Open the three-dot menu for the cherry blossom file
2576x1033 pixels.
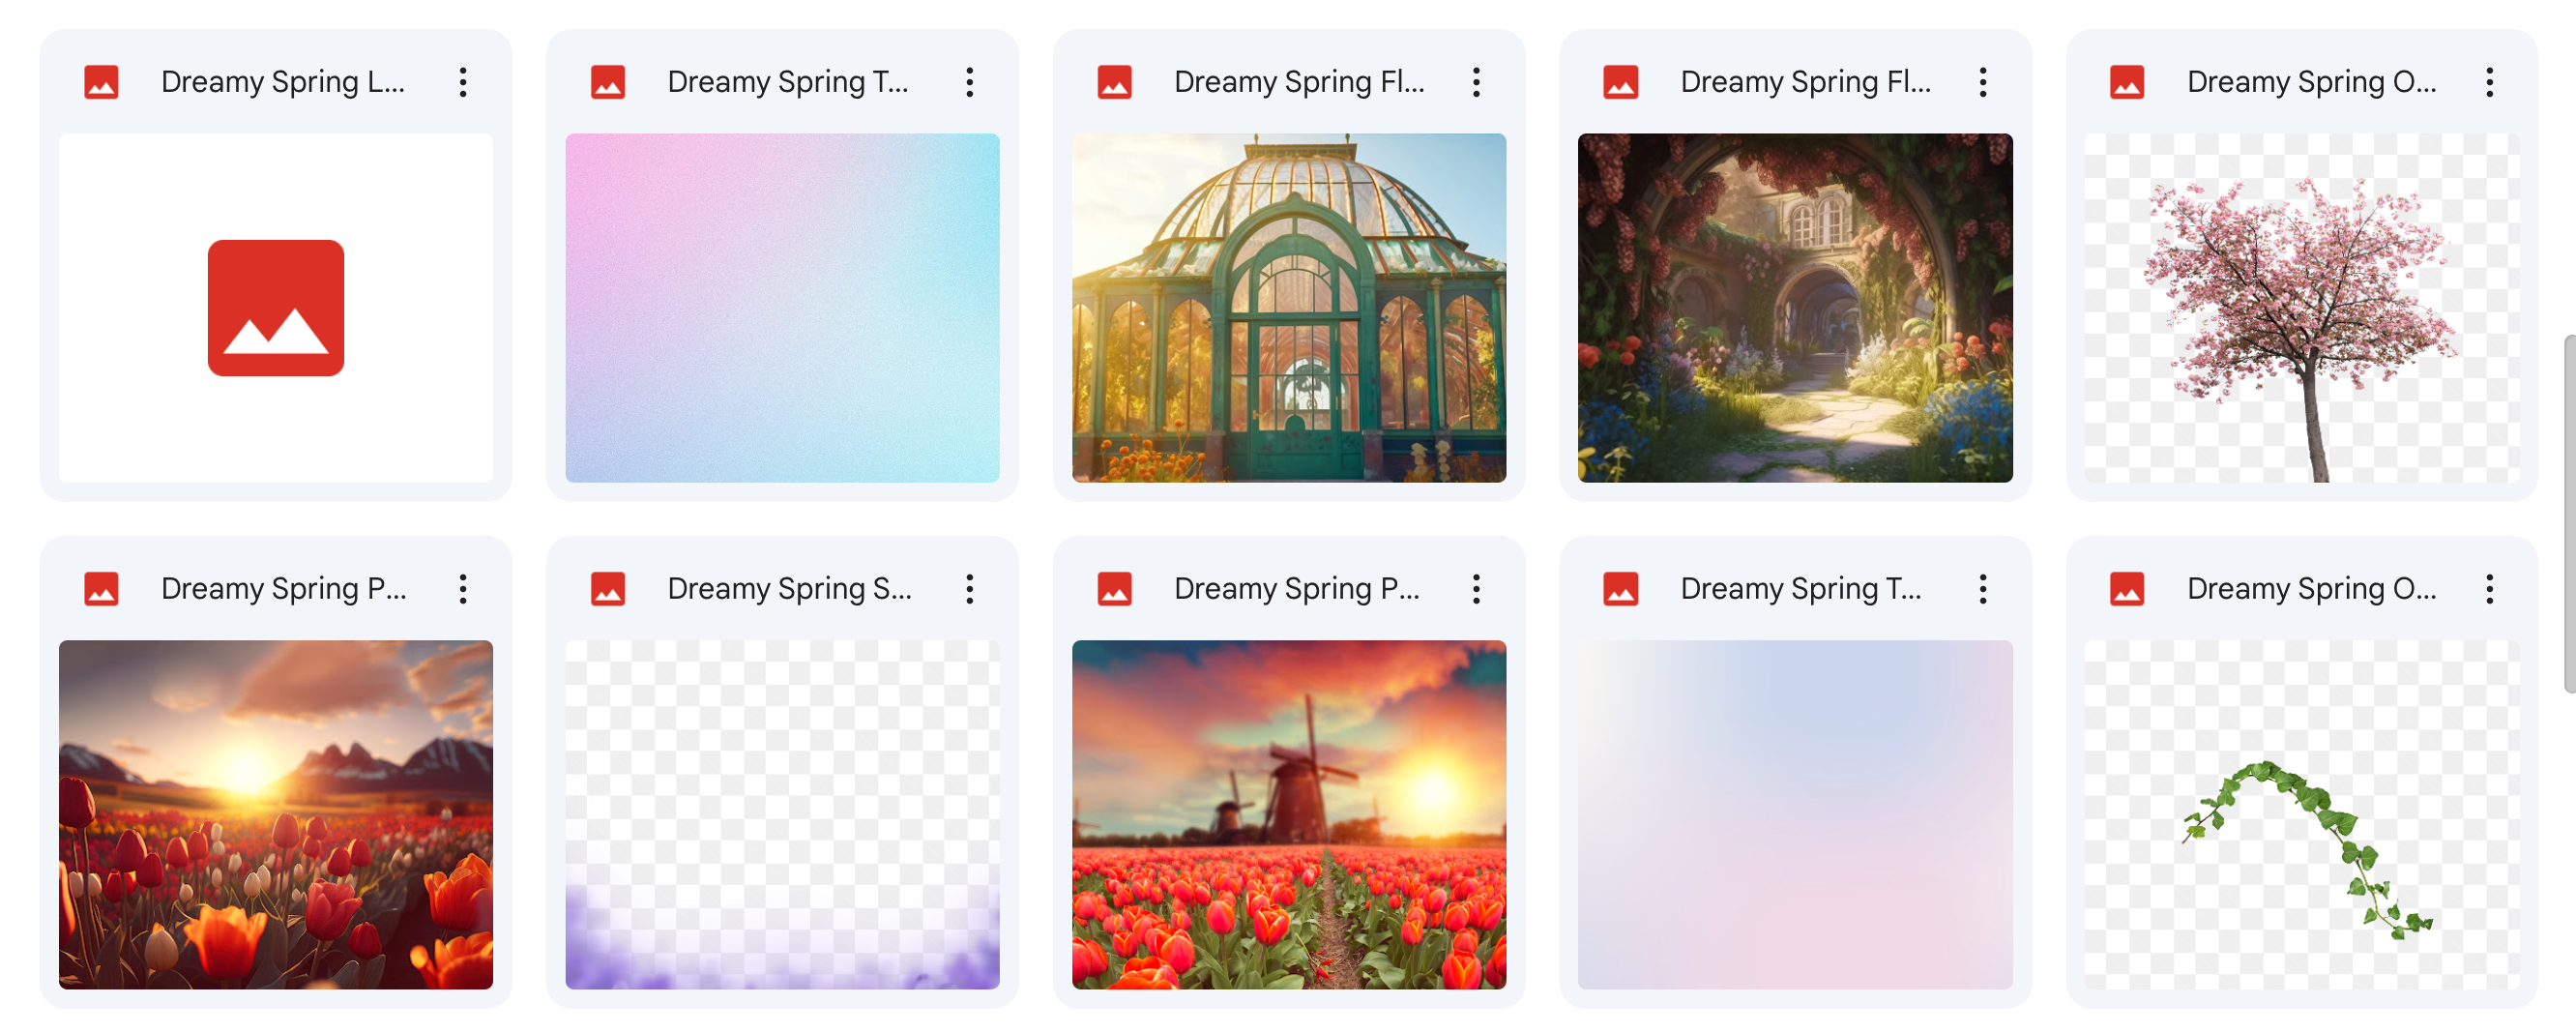click(2490, 82)
